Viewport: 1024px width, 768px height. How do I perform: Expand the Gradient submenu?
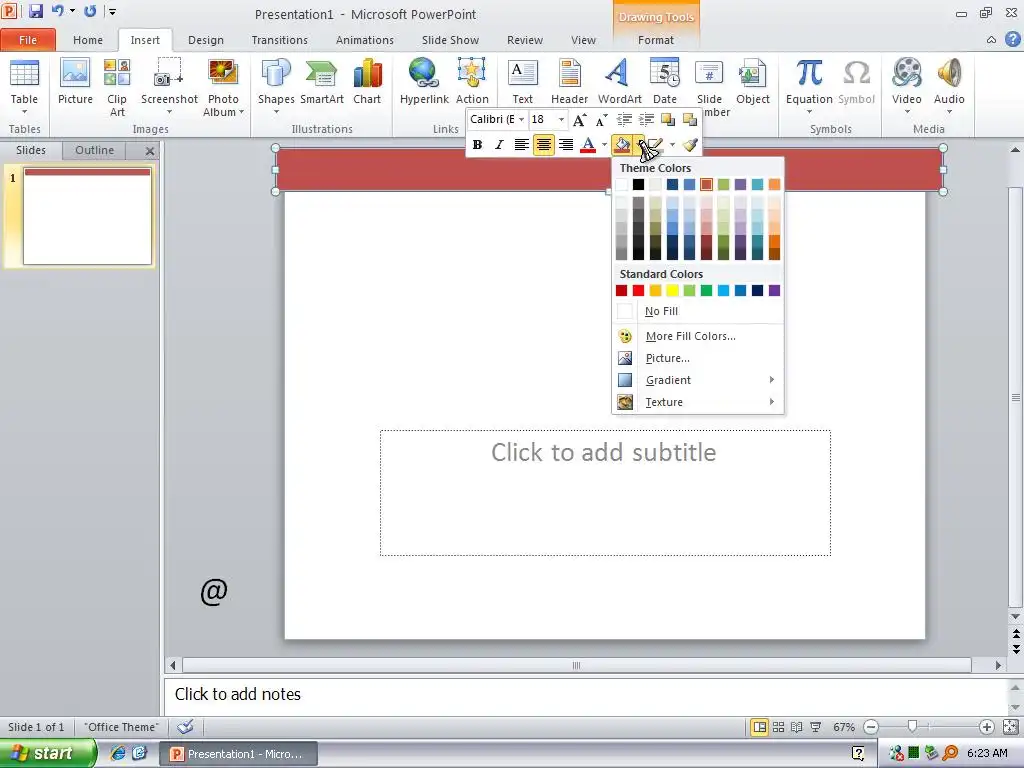click(697, 380)
